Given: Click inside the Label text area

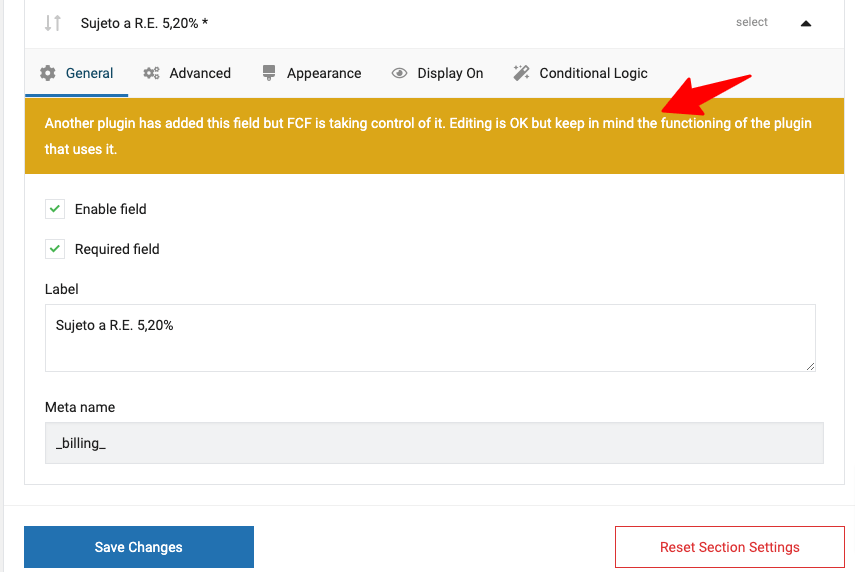Looking at the screenshot, I should [430, 338].
